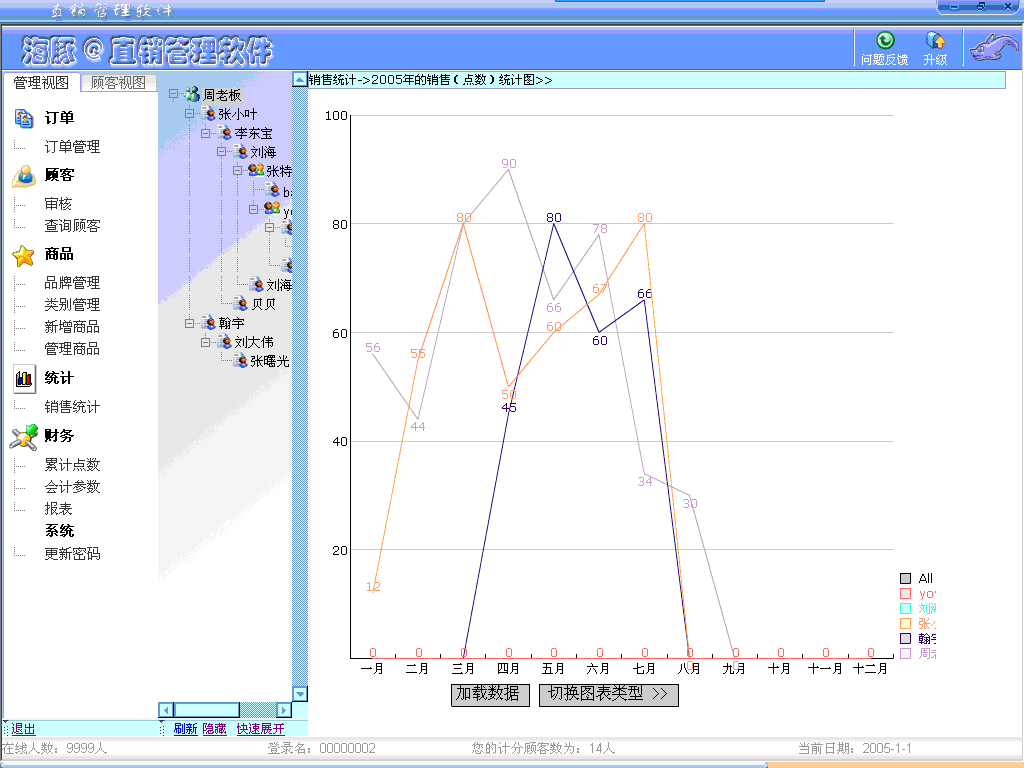Viewport: 1024px width, 768px height.
Task: Click the user icon beside 翰宇
Action: click(x=209, y=323)
